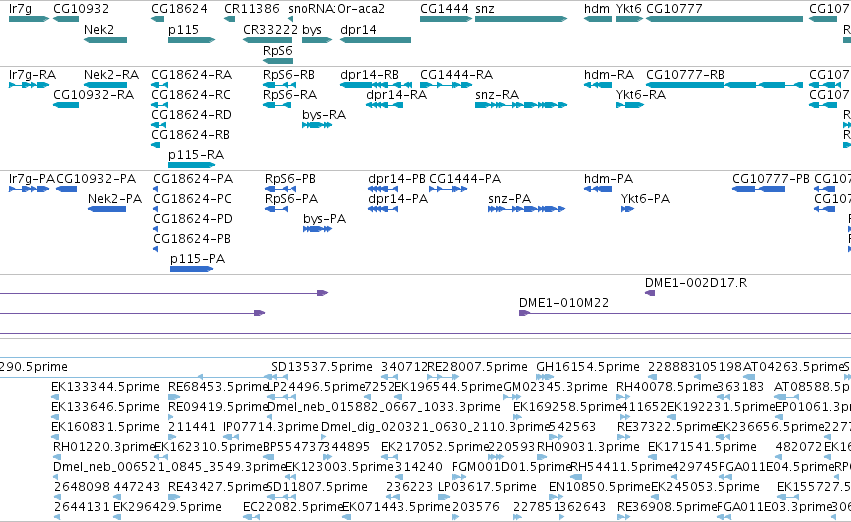
Task: Open protein RpS6-PB
Action: click(281, 189)
